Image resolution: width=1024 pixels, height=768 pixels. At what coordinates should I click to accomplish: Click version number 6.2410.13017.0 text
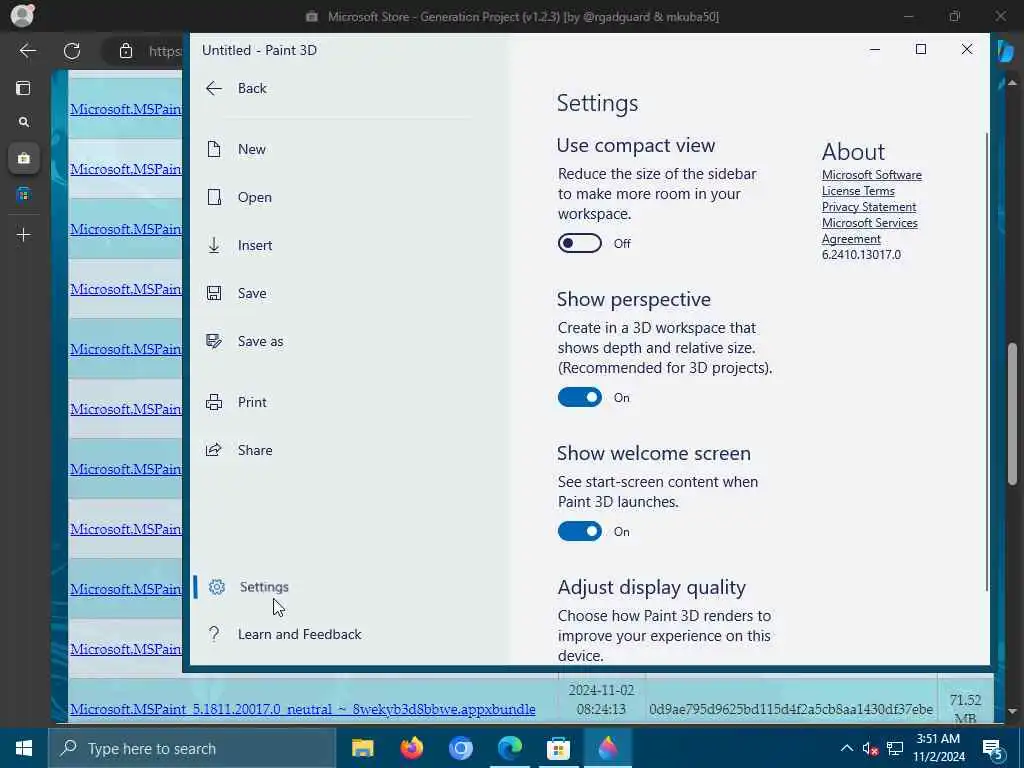point(861,255)
